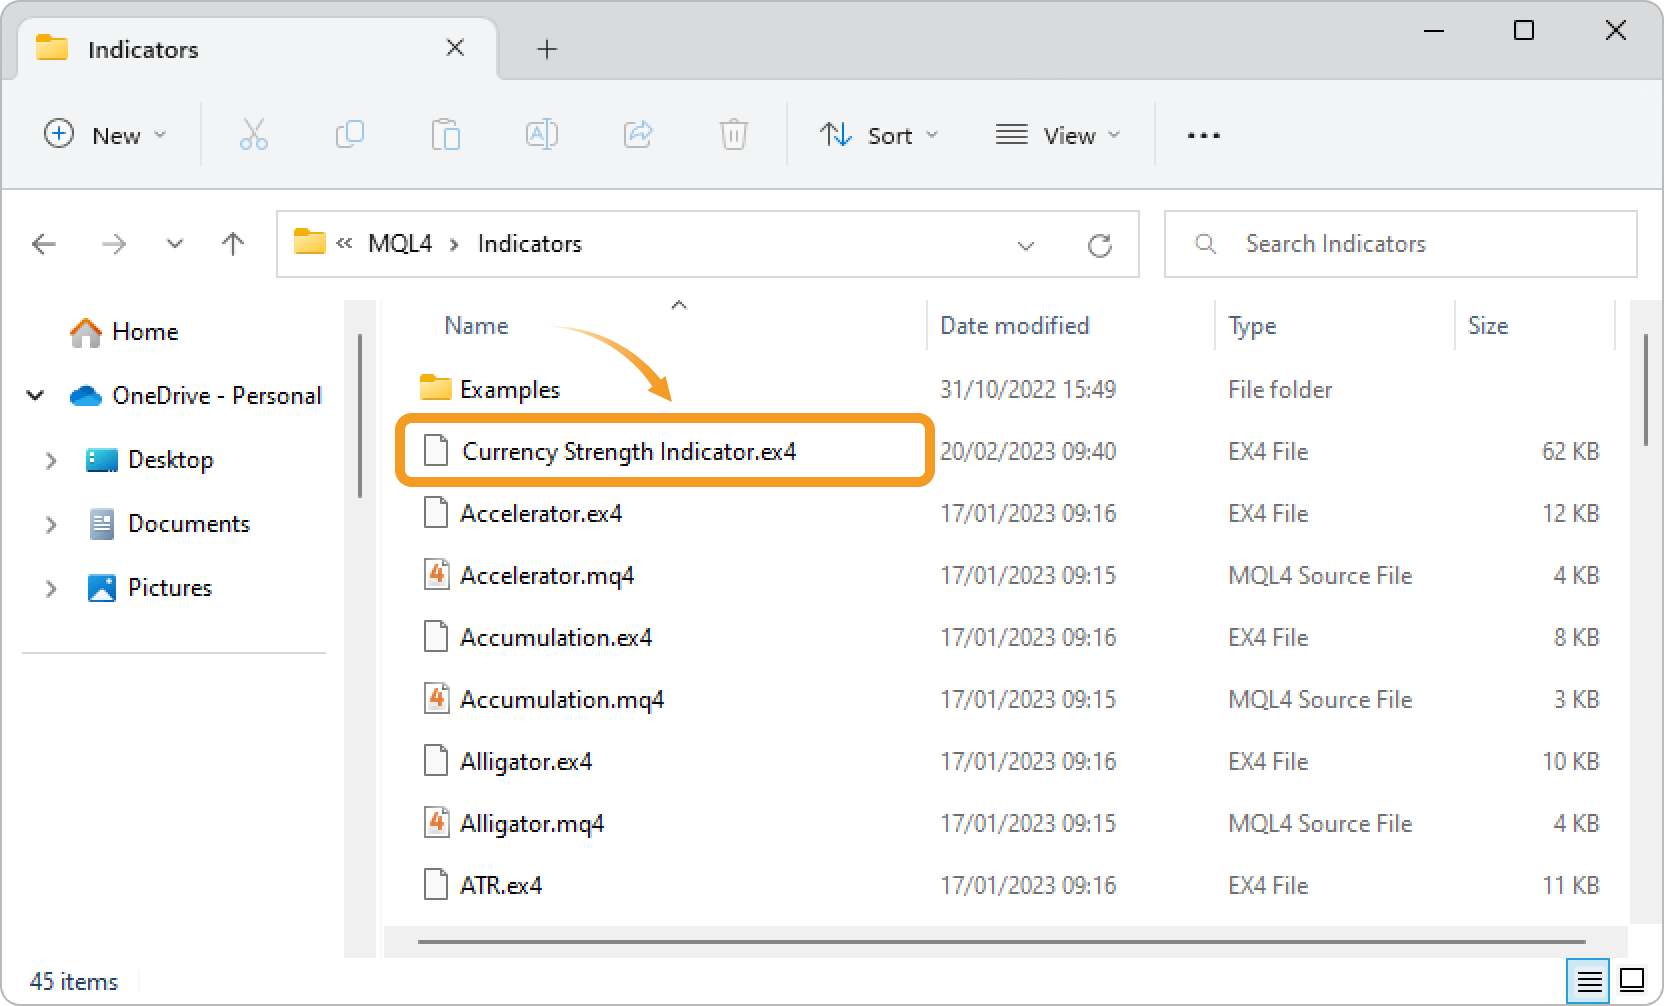This screenshot has width=1664, height=1006.
Task: Sort by the Name column header
Action: click(476, 326)
